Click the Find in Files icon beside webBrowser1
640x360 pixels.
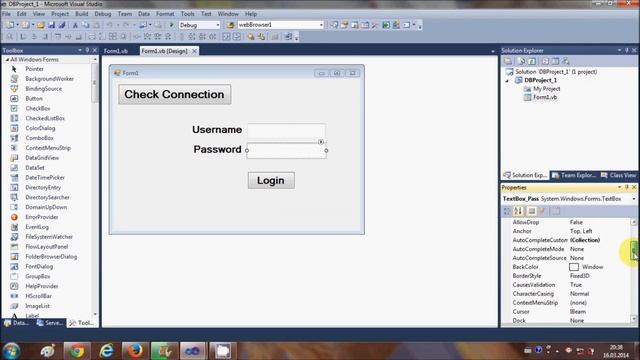[231, 25]
